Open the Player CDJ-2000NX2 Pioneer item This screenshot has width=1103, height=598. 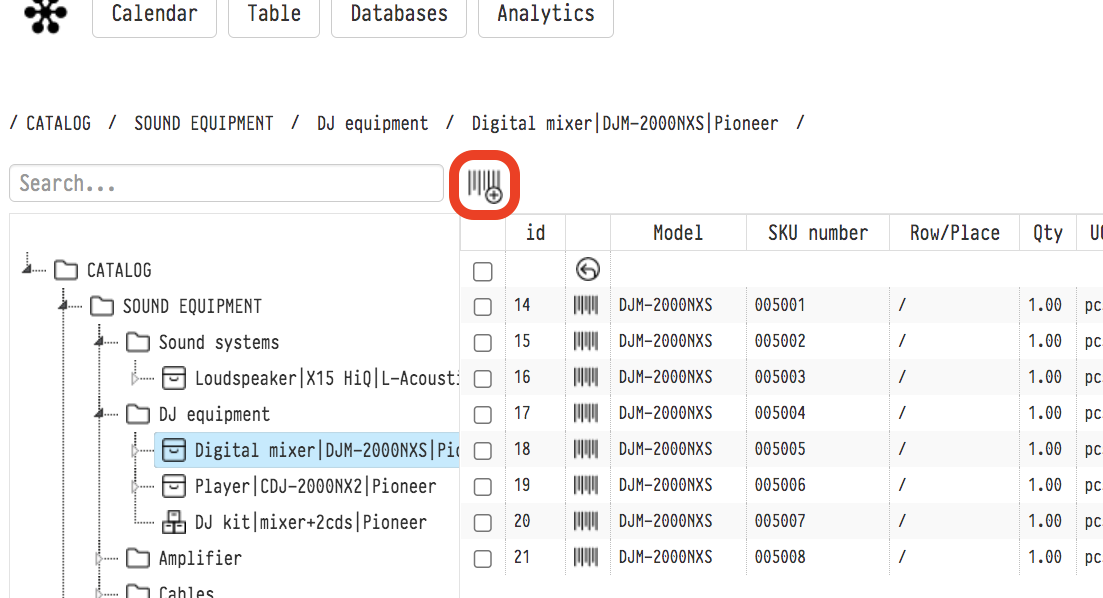pyautogui.click(x=315, y=486)
